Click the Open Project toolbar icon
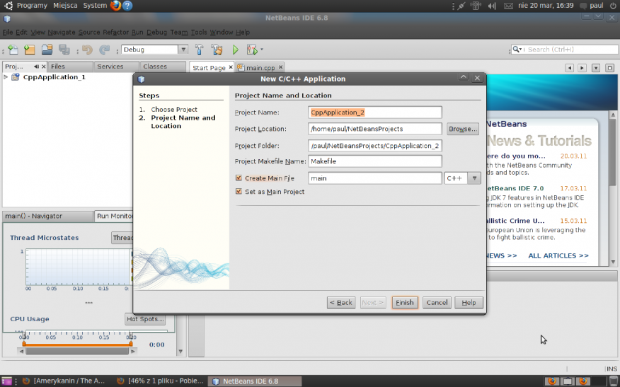This screenshot has width=620, height=387. coord(47,50)
